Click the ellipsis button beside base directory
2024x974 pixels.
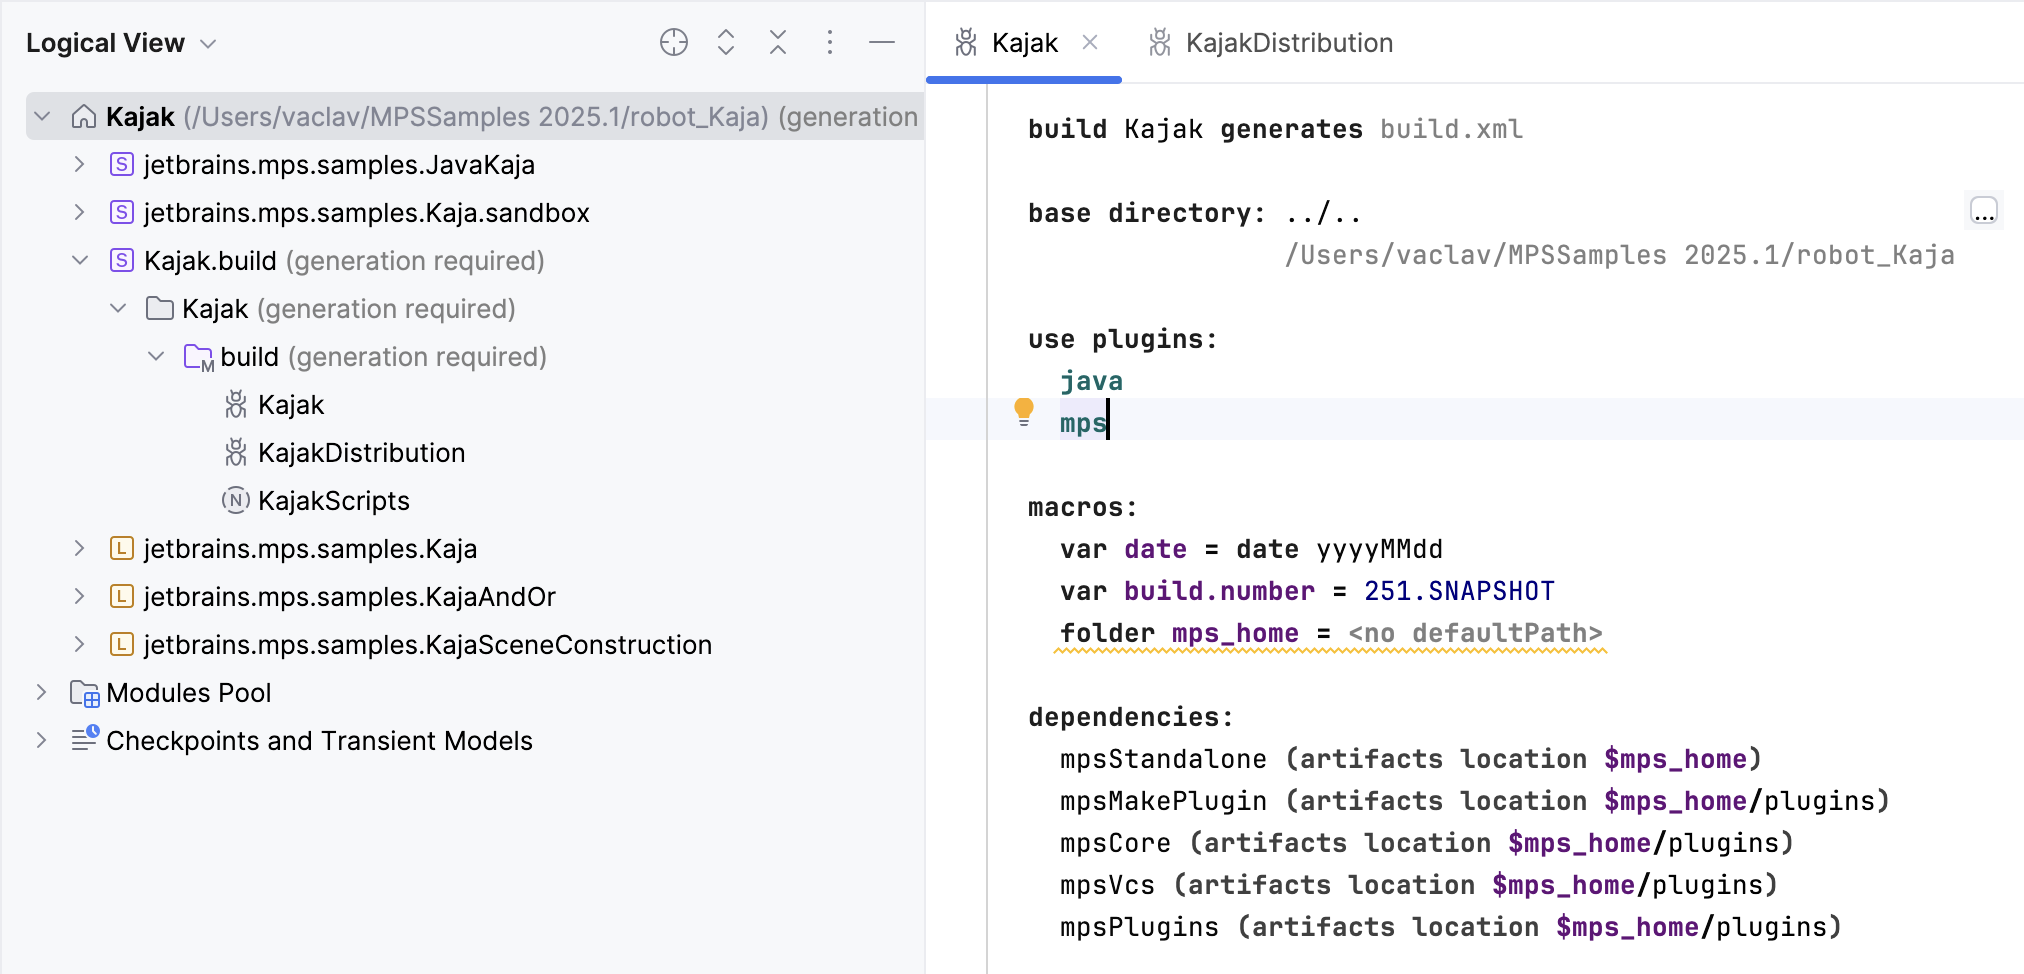point(1983,211)
